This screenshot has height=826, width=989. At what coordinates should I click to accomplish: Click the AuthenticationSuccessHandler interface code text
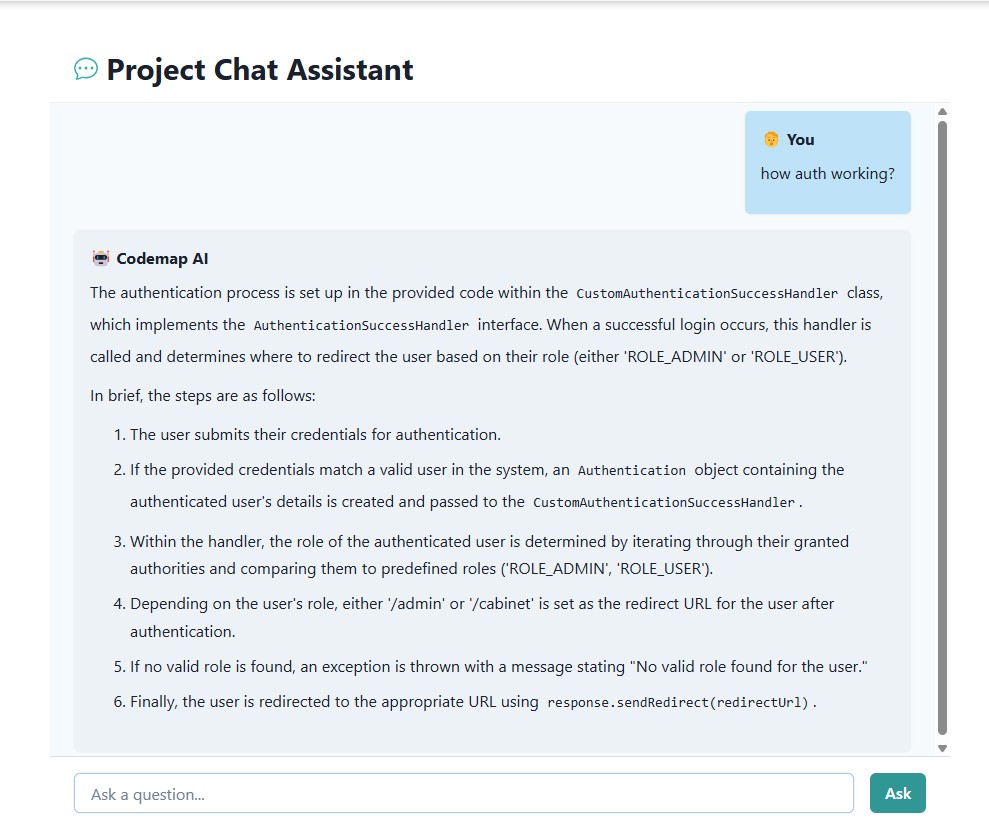pos(361,325)
